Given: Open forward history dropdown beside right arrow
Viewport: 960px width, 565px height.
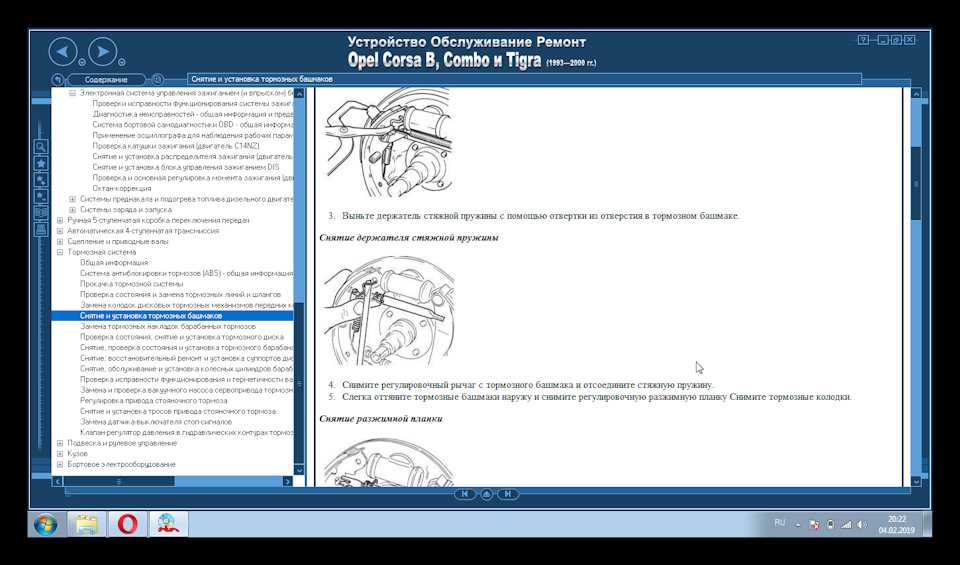Looking at the screenshot, I should coord(121,62).
